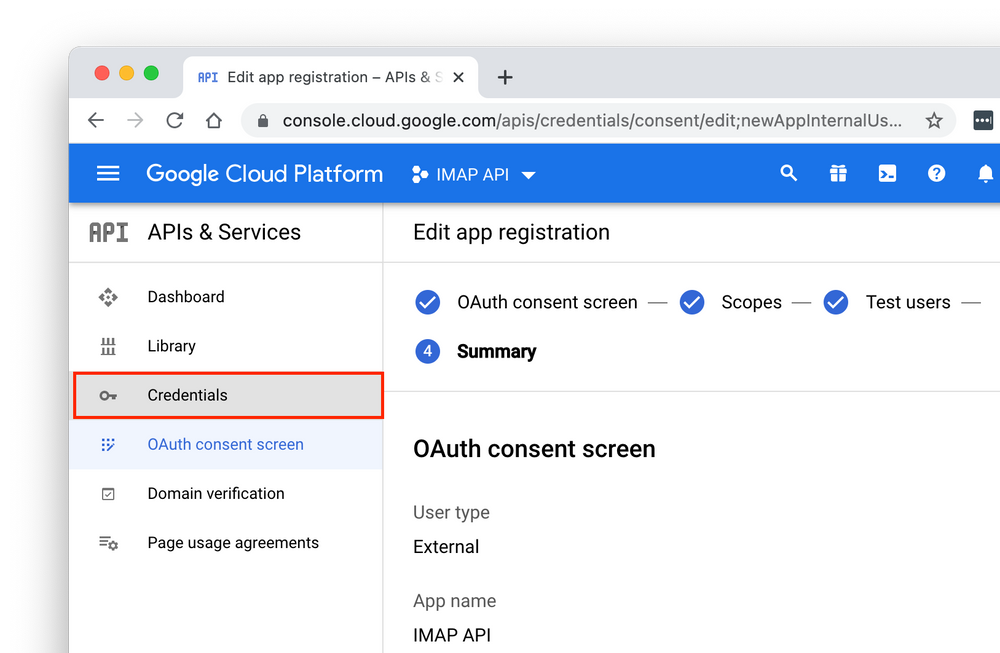Select the completed Test users step indicator
Screen dimensions: 1000x653
[836, 302]
